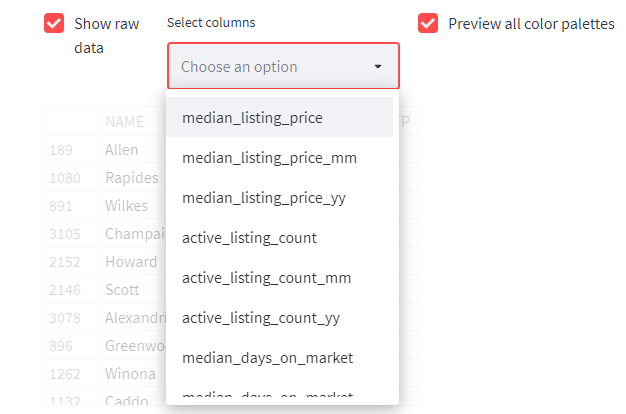The height and width of the screenshot is (414, 626).
Task: Uncheck the Show raw data checkbox
Action: tap(54, 23)
